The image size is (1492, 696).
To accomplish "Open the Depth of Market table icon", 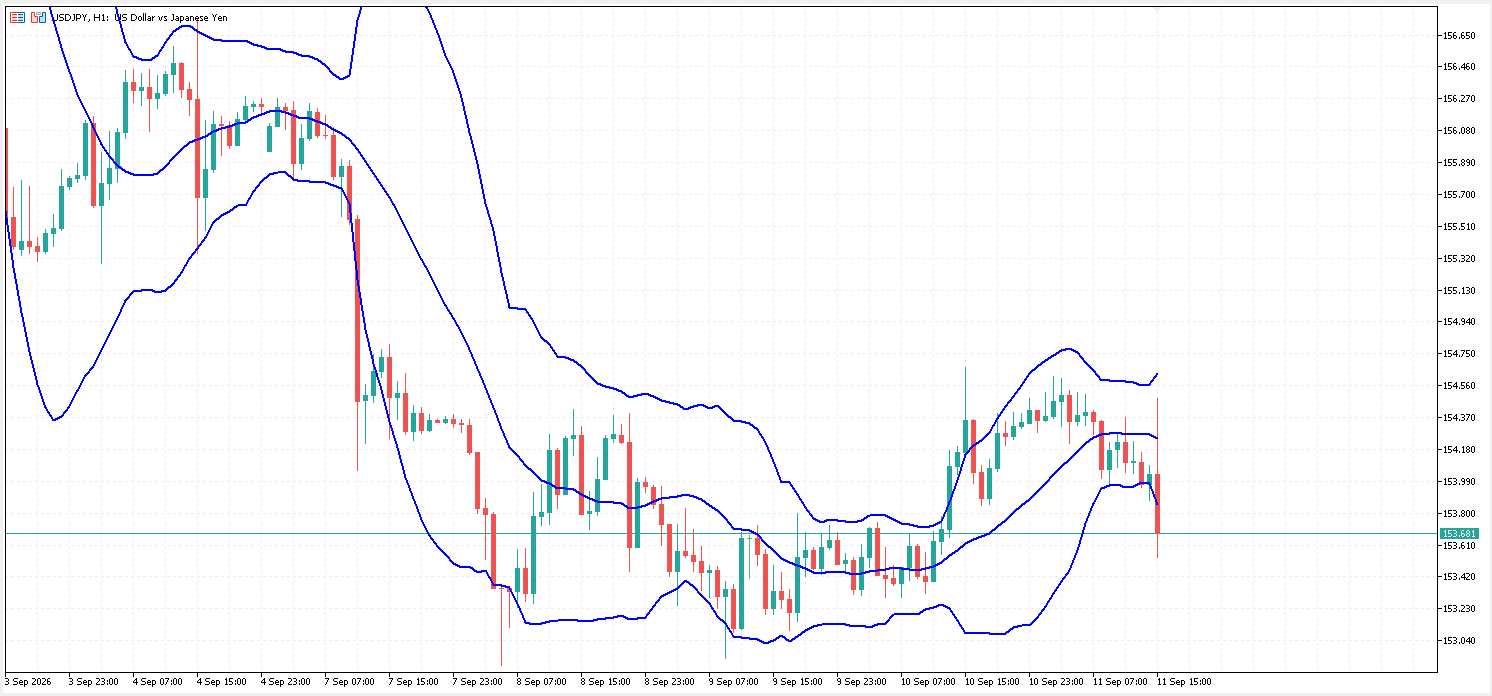I will [17, 17].
